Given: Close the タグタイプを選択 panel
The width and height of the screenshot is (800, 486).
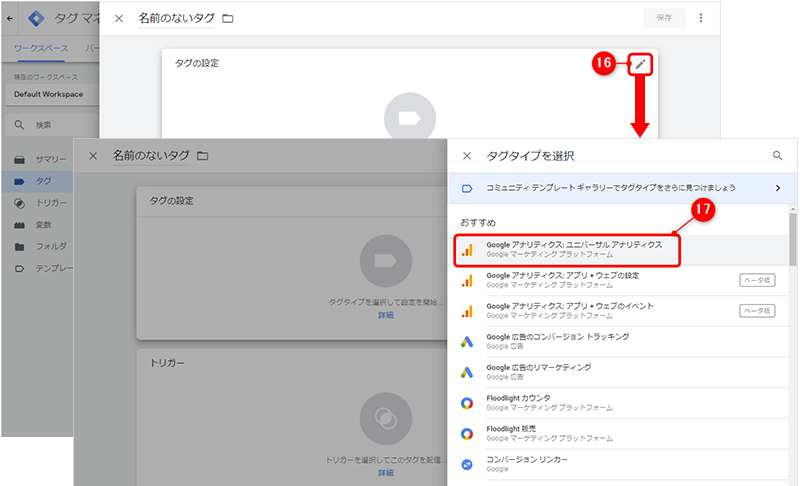Looking at the screenshot, I should 467,156.
